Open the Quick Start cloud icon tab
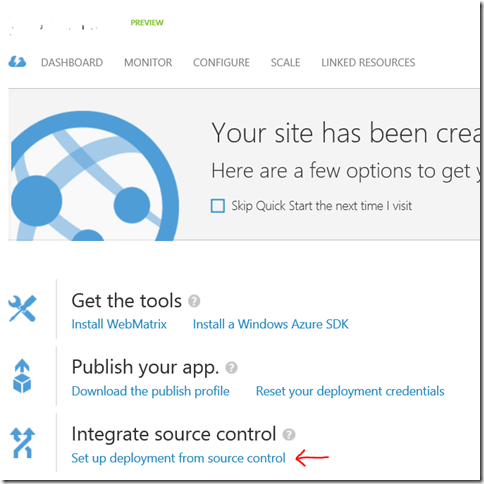The image size is (484, 484). (x=17, y=62)
